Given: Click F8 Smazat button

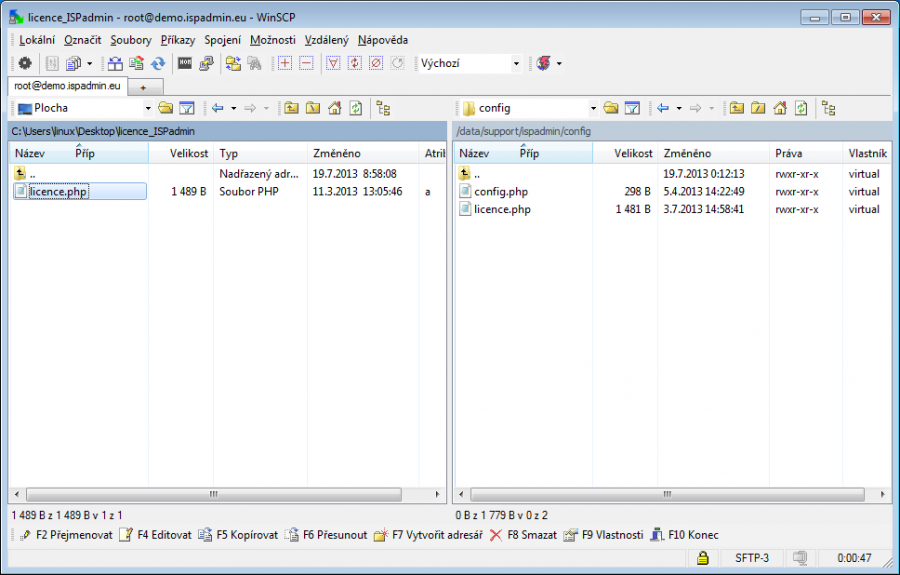Looking at the screenshot, I should tap(523, 535).
